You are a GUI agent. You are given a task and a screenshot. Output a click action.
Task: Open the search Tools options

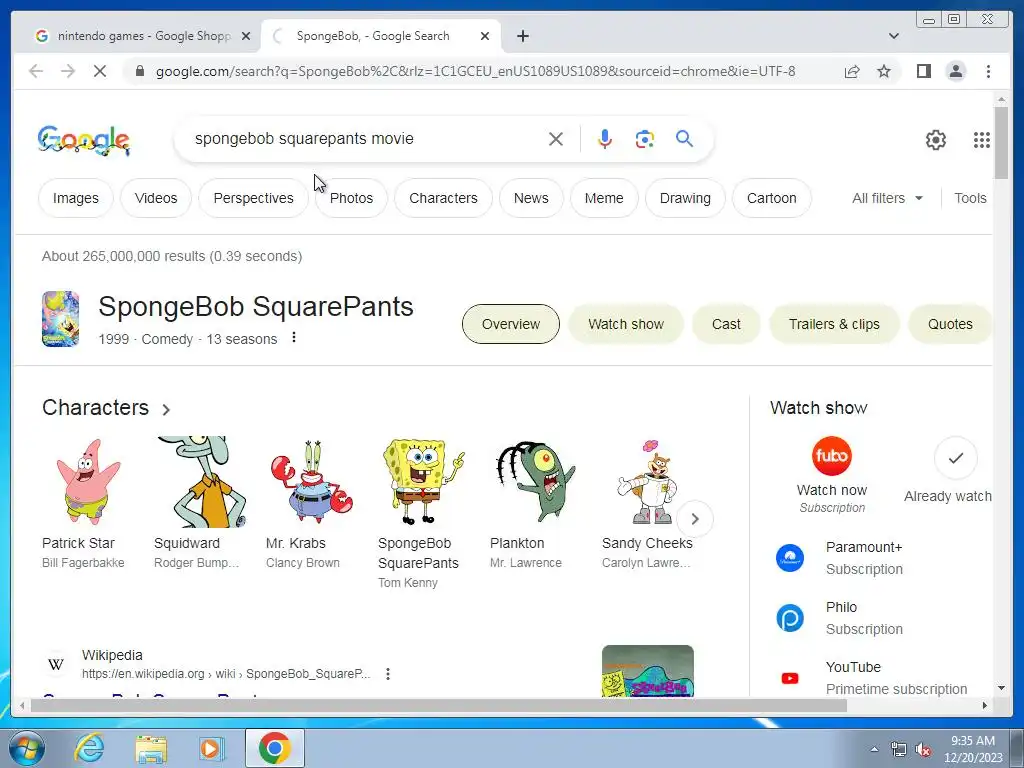pyautogui.click(x=970, y=198)
